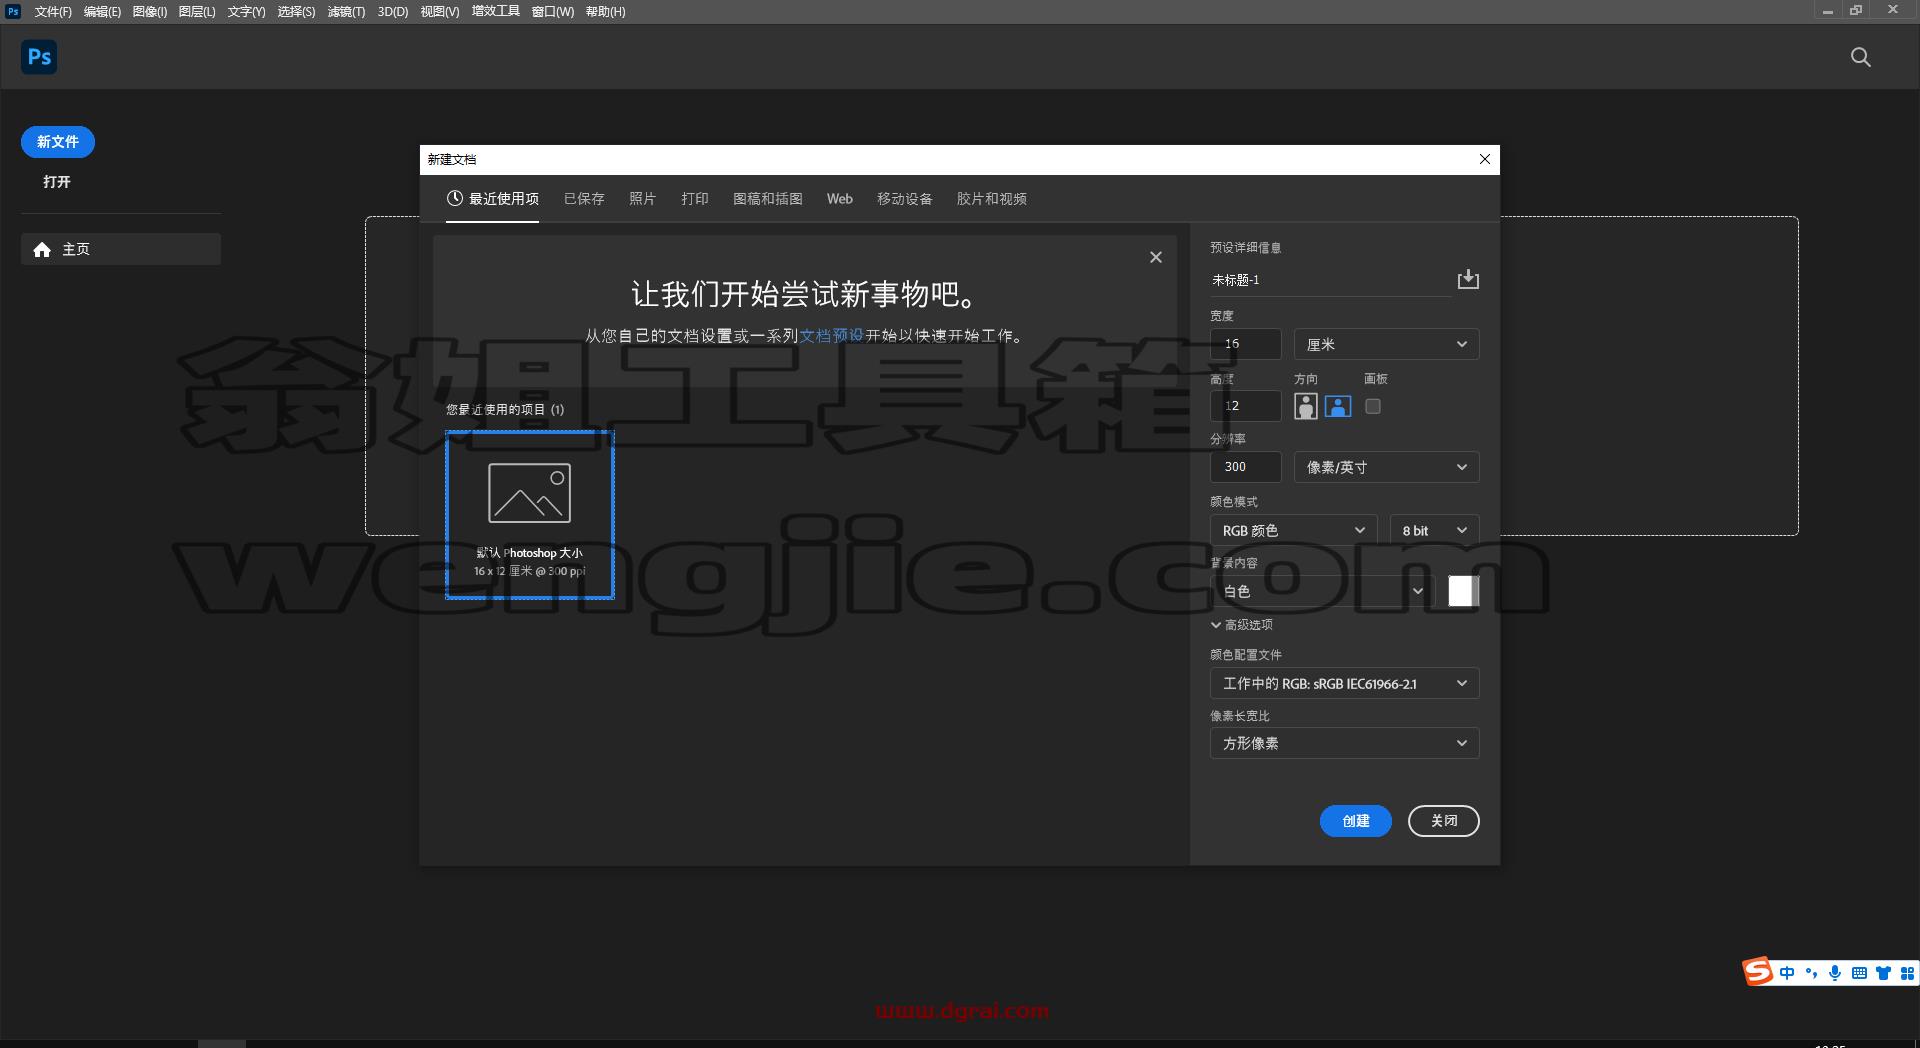
Task: Click the 关闭 close button
Action: [x=1444, y=821]
